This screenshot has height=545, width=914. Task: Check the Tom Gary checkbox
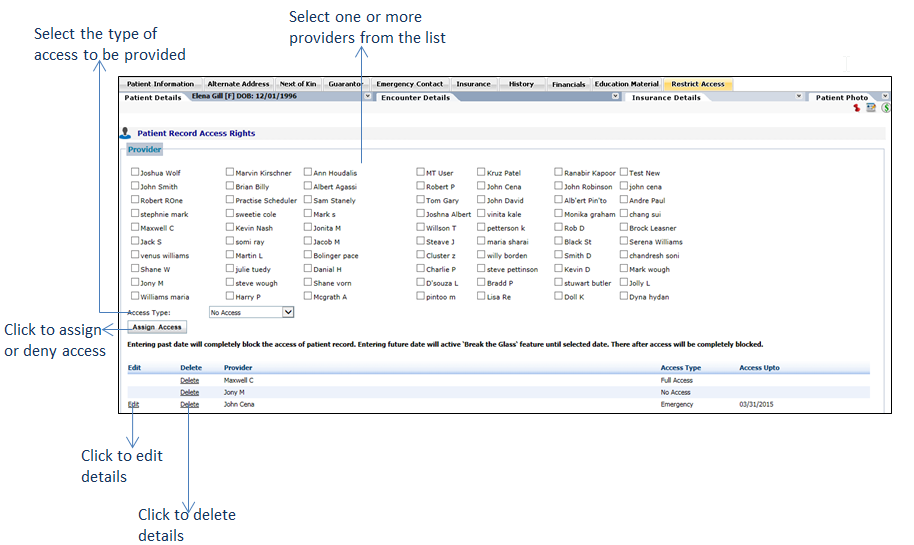point(420,199)
